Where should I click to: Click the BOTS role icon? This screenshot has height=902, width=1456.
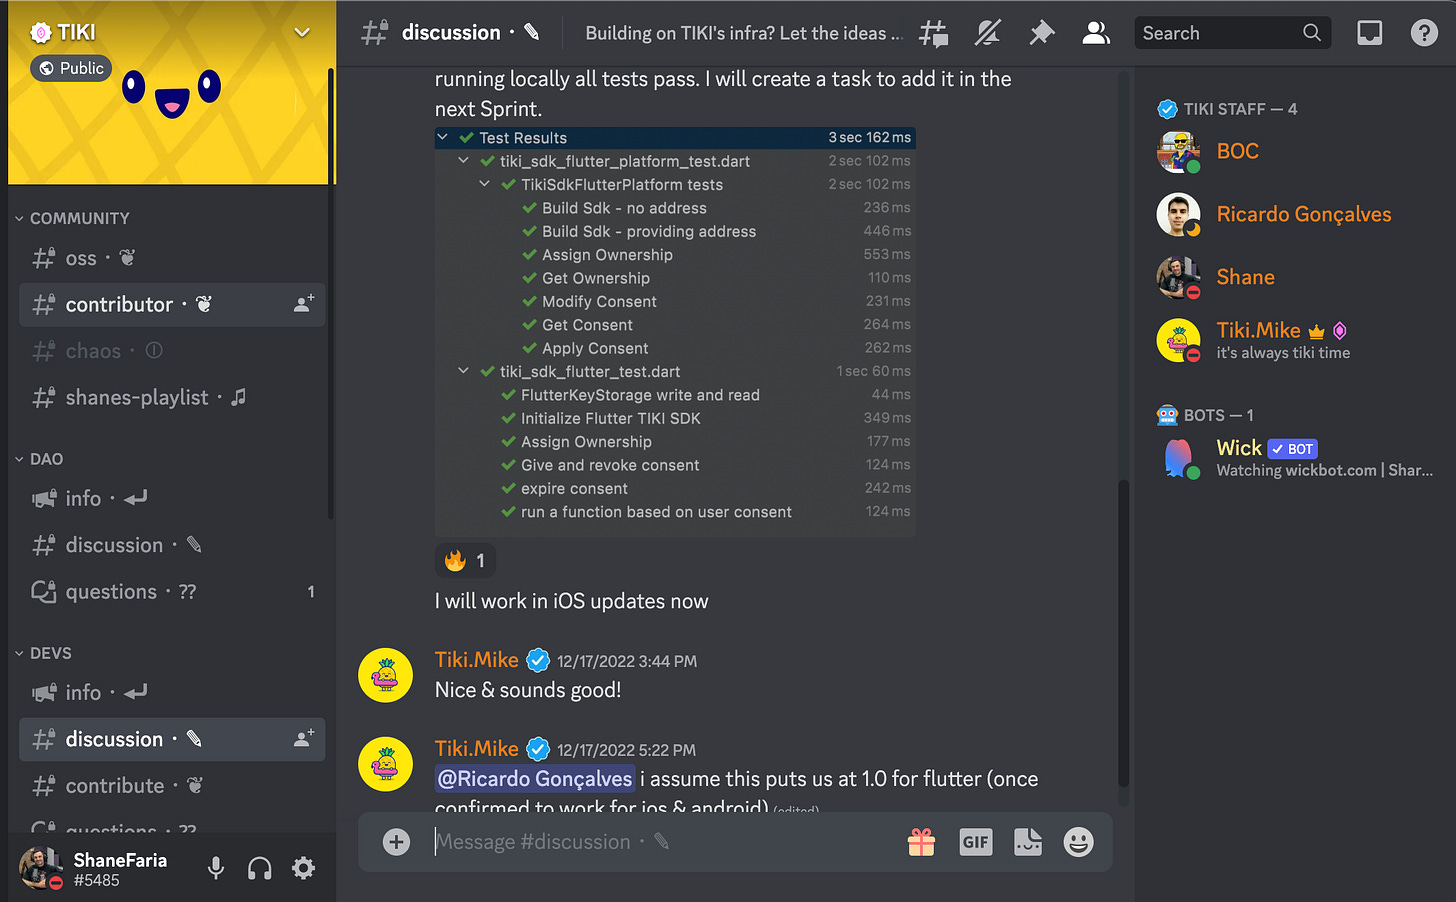tap(1166, 415)
